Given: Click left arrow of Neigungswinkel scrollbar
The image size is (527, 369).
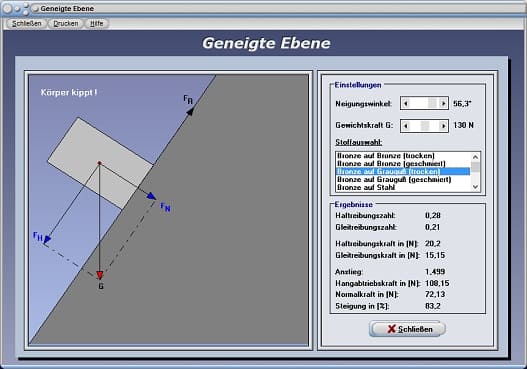Looking at the screenshot, I should pos(406,103).
